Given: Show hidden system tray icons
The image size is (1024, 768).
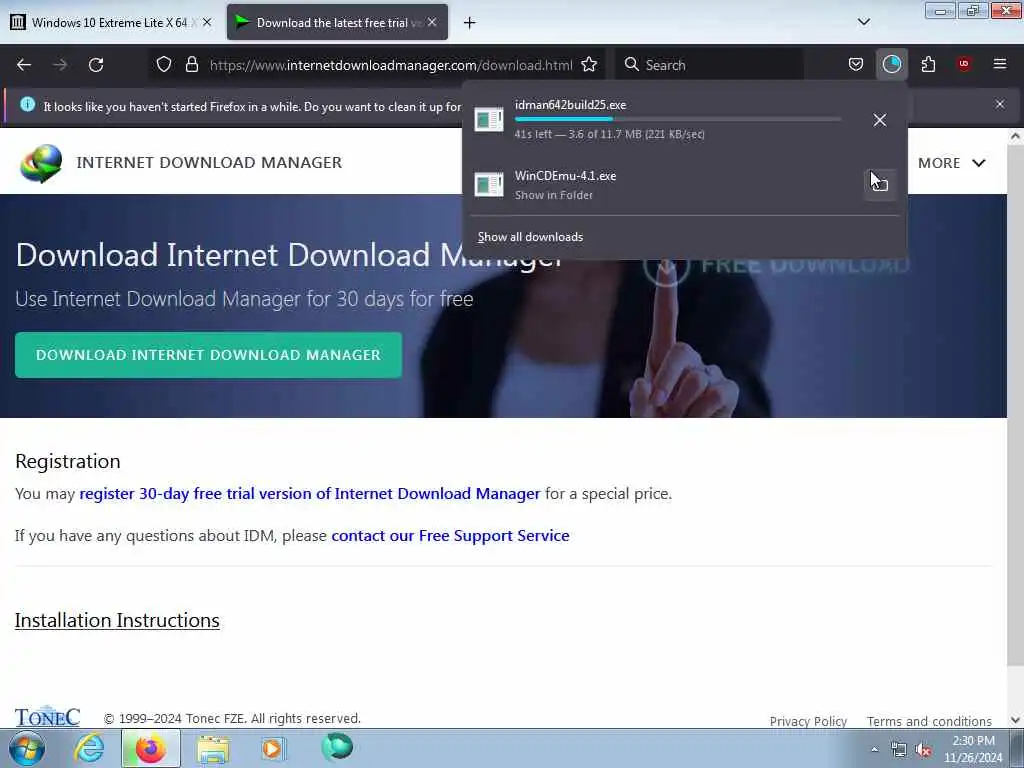Looking at the screenshot, I should pos(874,749).
